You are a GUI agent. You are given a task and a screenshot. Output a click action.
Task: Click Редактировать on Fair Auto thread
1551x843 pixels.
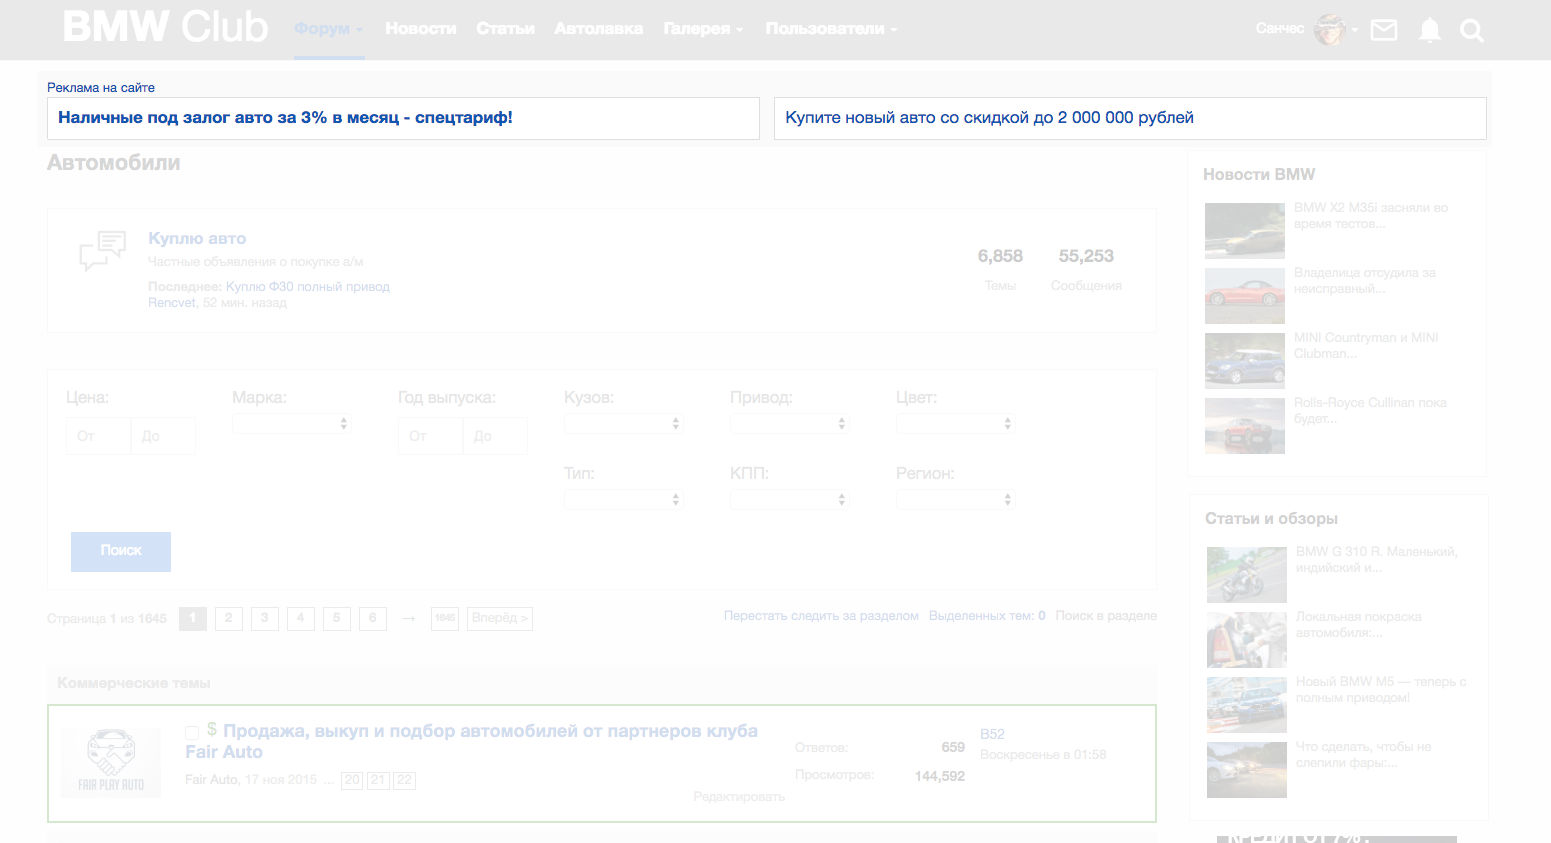click(739, 797)
